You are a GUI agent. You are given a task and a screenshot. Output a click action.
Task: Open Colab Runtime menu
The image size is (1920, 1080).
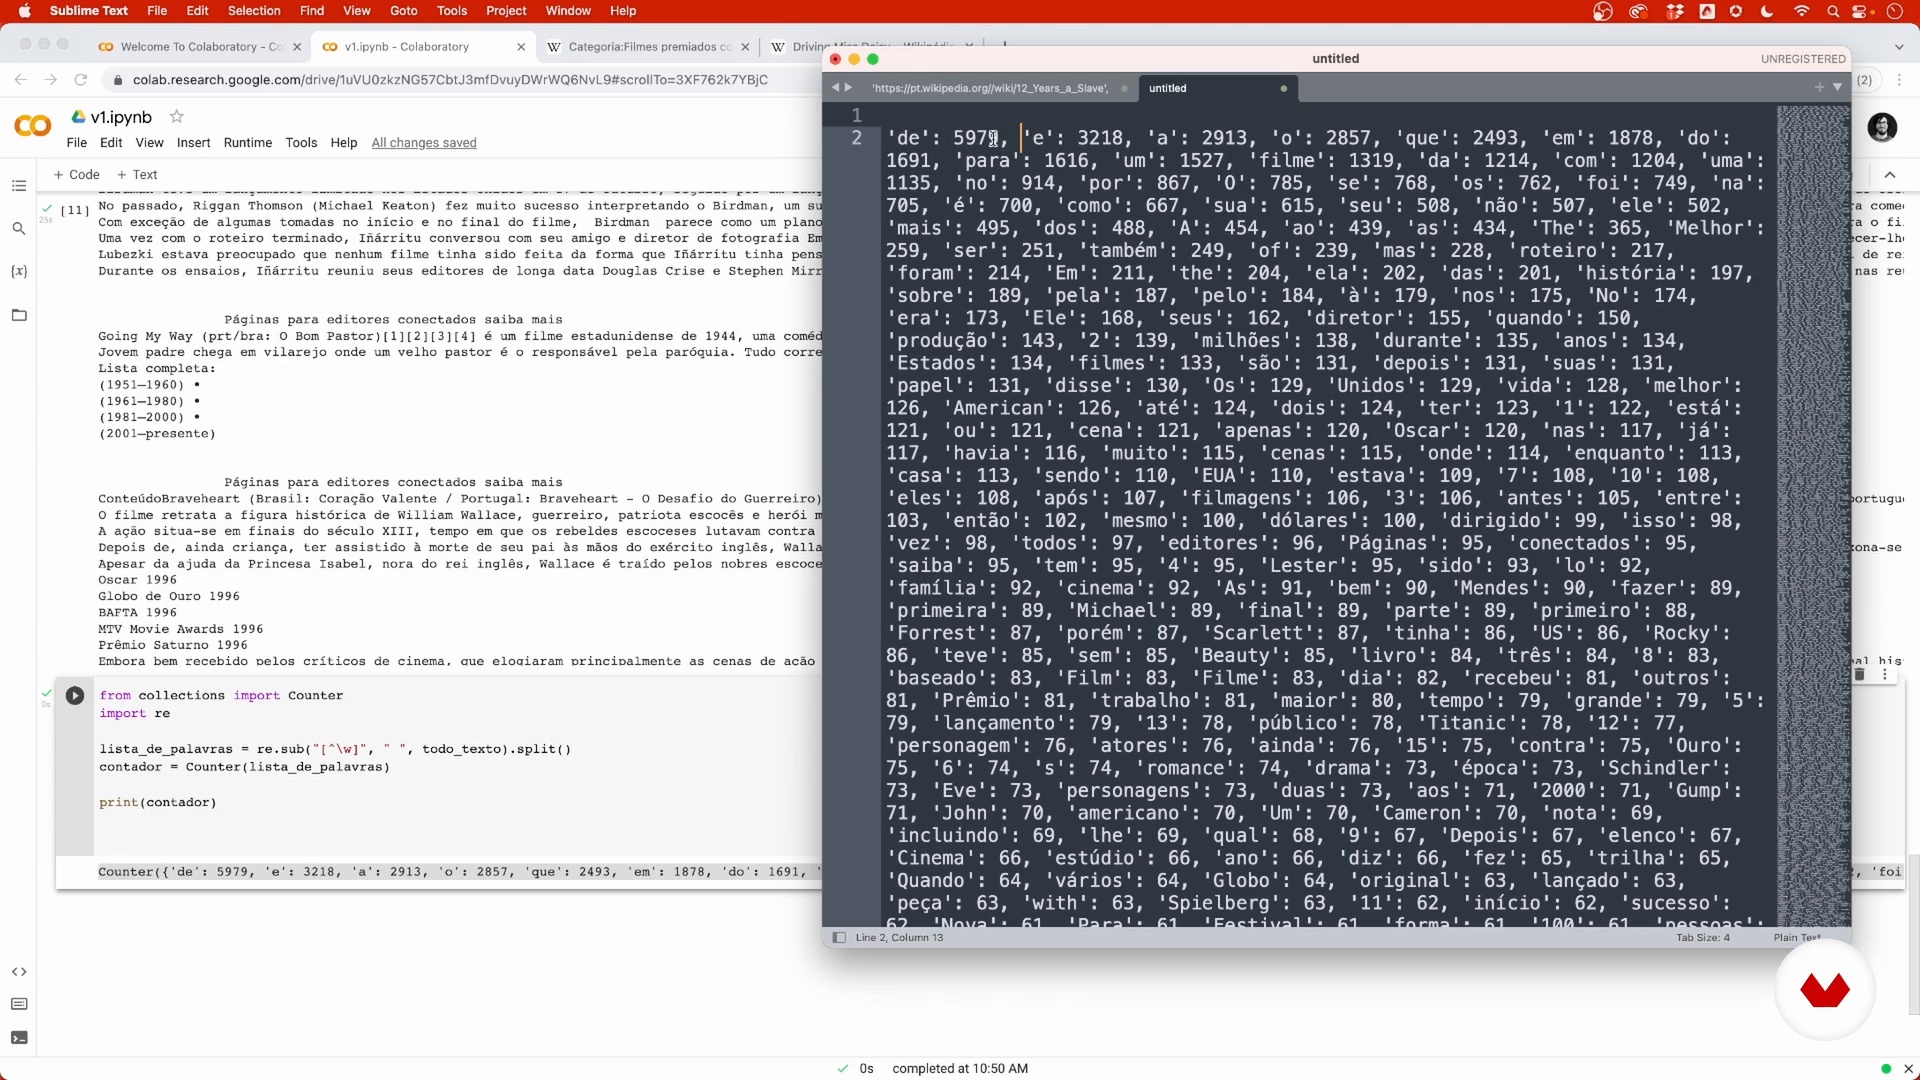click(x=248, y=143)
